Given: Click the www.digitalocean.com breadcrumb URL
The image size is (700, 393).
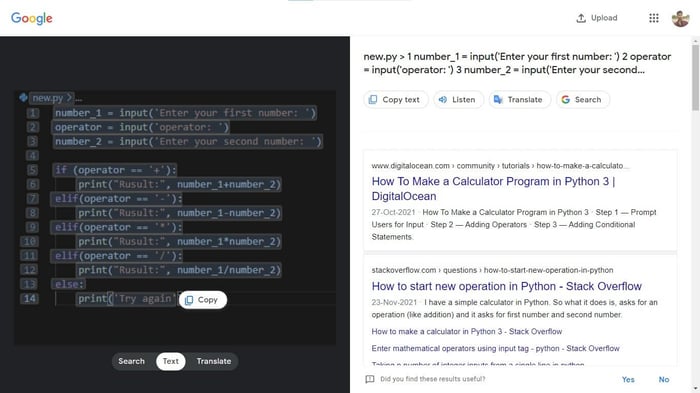Looking at the screenshot, I should pos(500,166).
